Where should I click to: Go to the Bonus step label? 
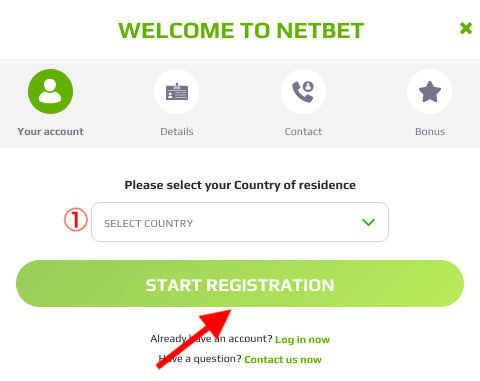pyautogui.click(x=430, y=131)
